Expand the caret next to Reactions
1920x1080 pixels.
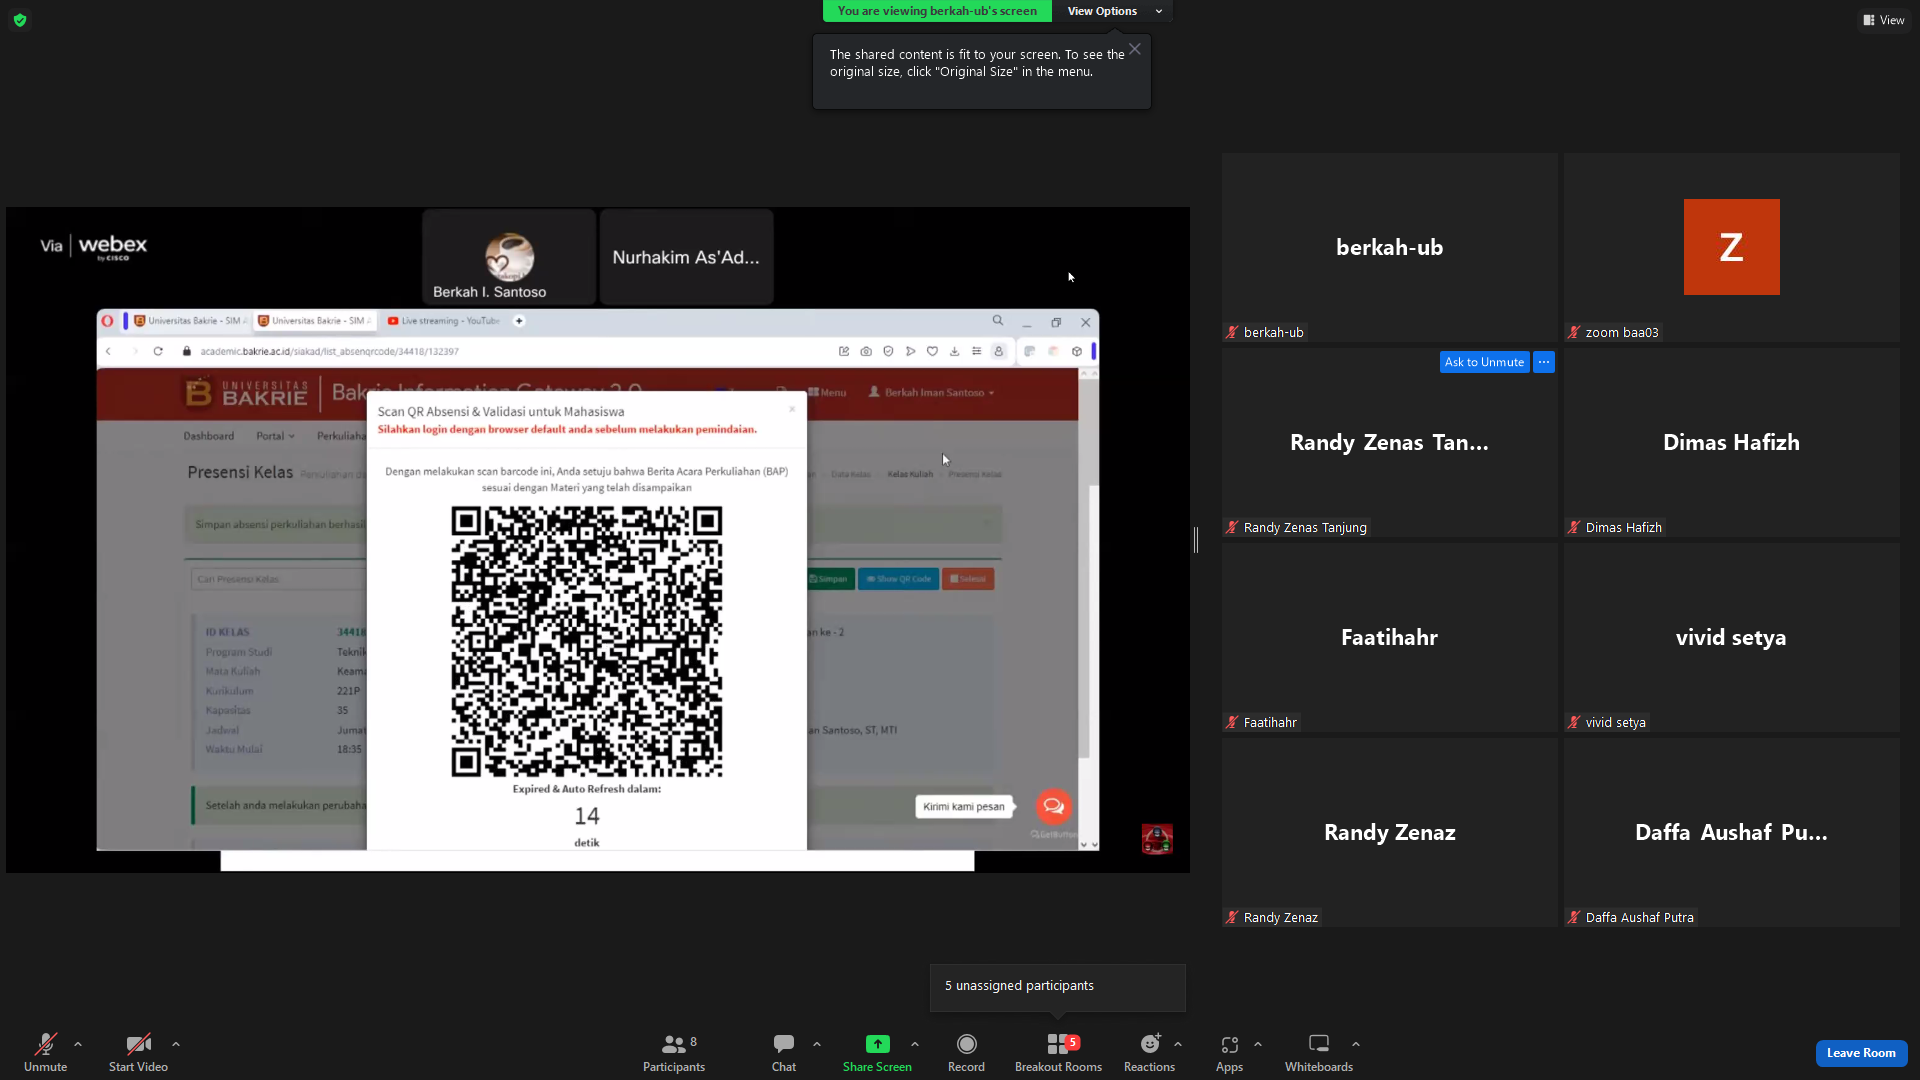click(1178, 1044)
